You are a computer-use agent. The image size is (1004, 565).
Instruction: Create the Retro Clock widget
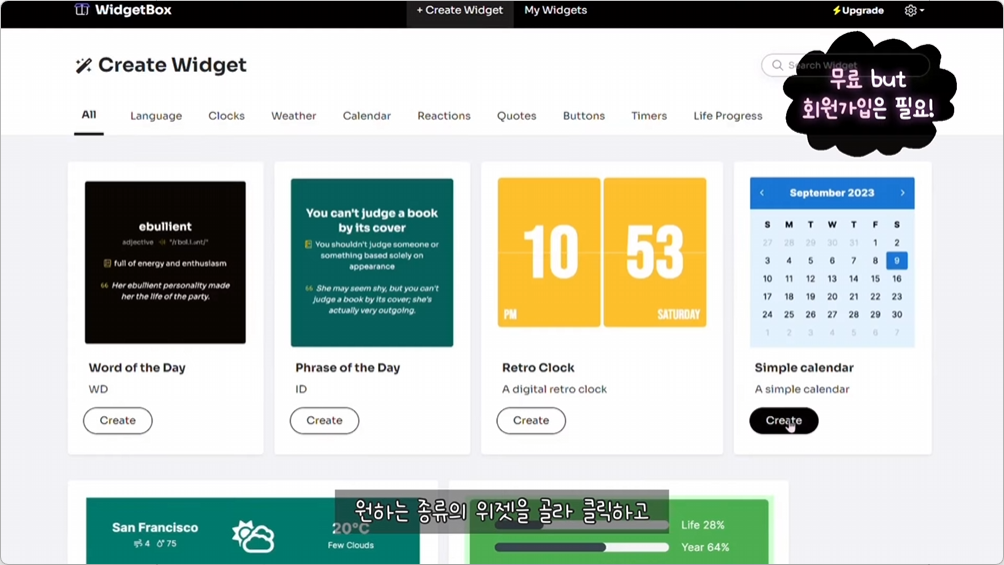531,420
